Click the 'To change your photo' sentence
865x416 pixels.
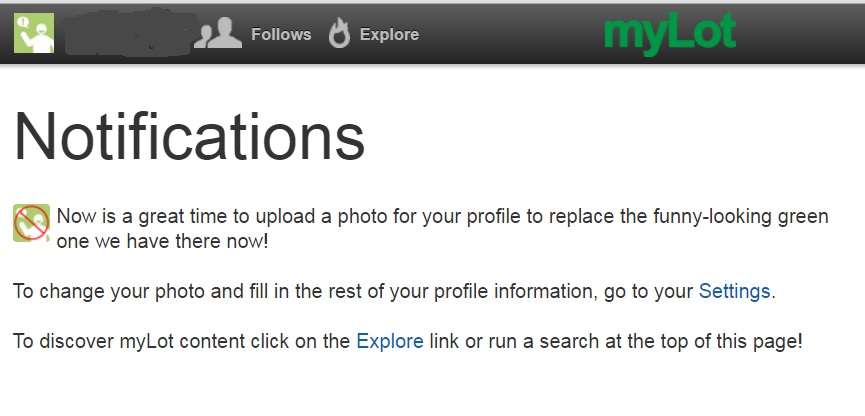click(394, 291)
